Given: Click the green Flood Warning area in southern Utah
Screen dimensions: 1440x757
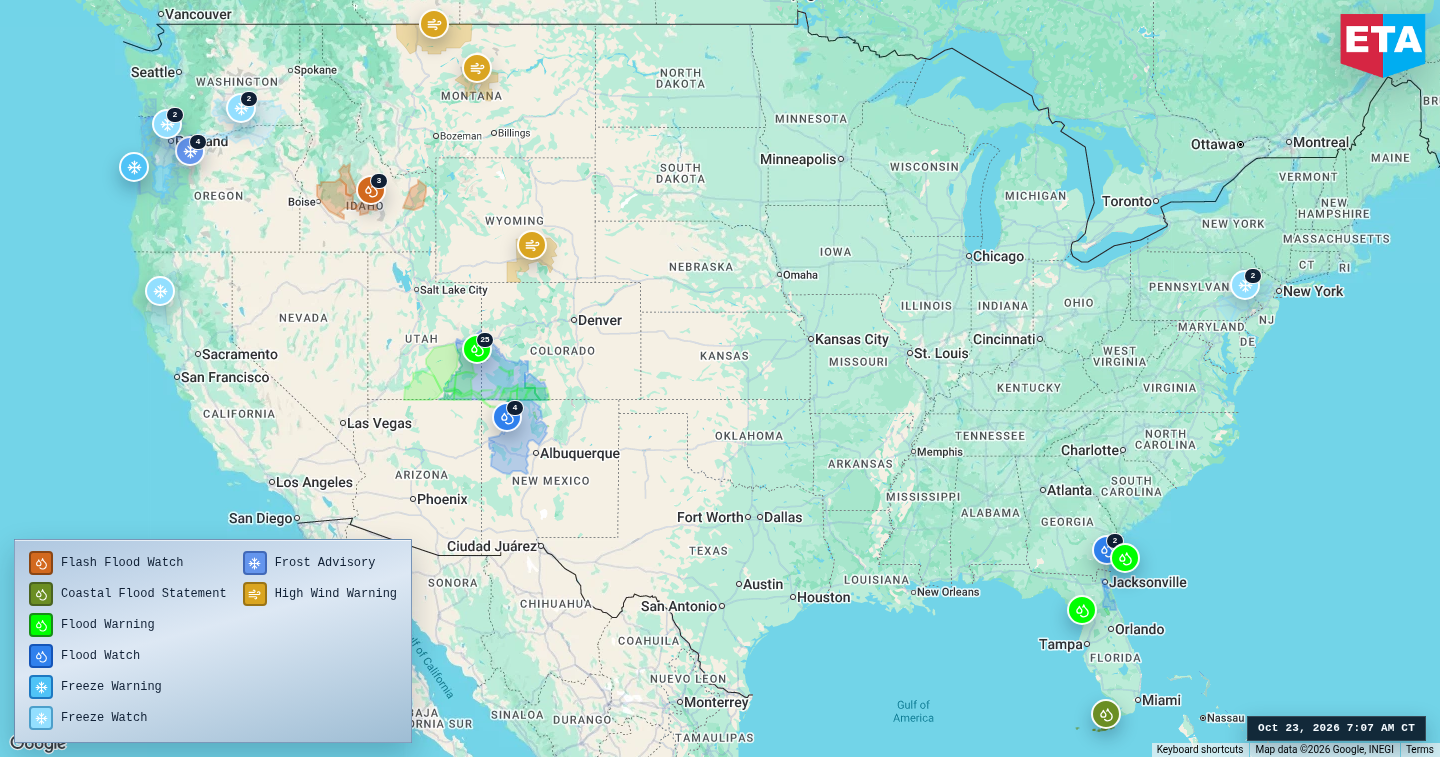Looking at the screenshot, I should (432, 376).
